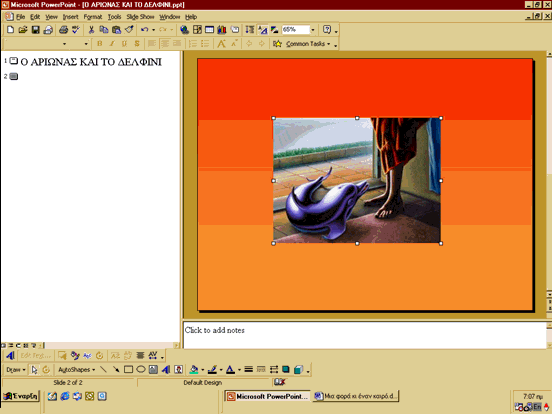Select the Cut scissors icon

(91, 30)
